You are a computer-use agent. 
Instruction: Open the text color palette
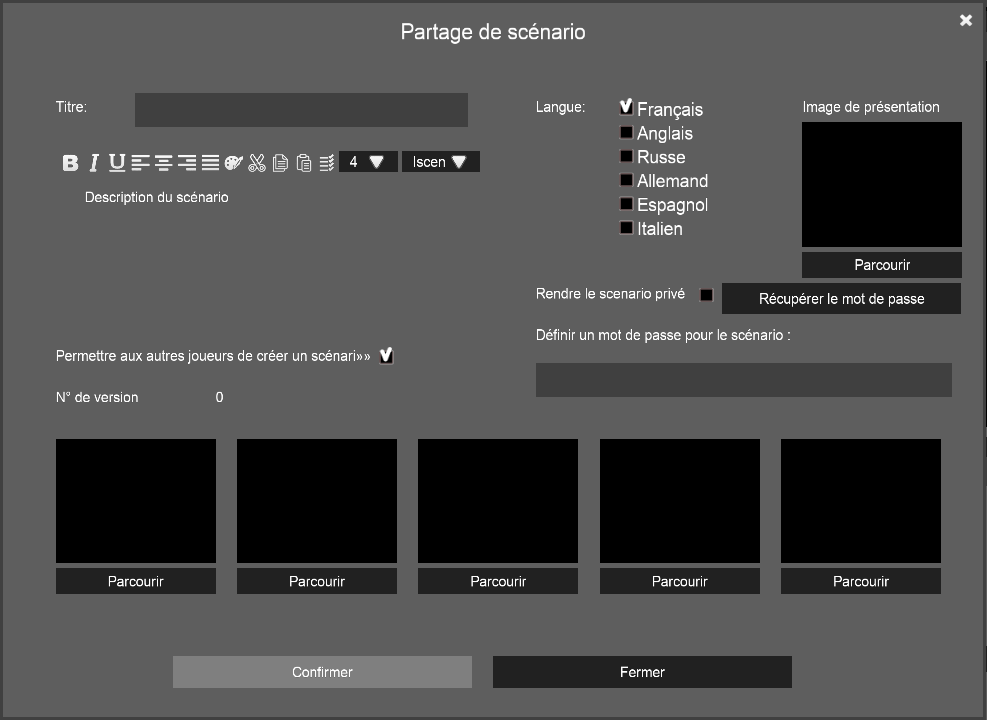pyautogui.click(x=234, y=163)
